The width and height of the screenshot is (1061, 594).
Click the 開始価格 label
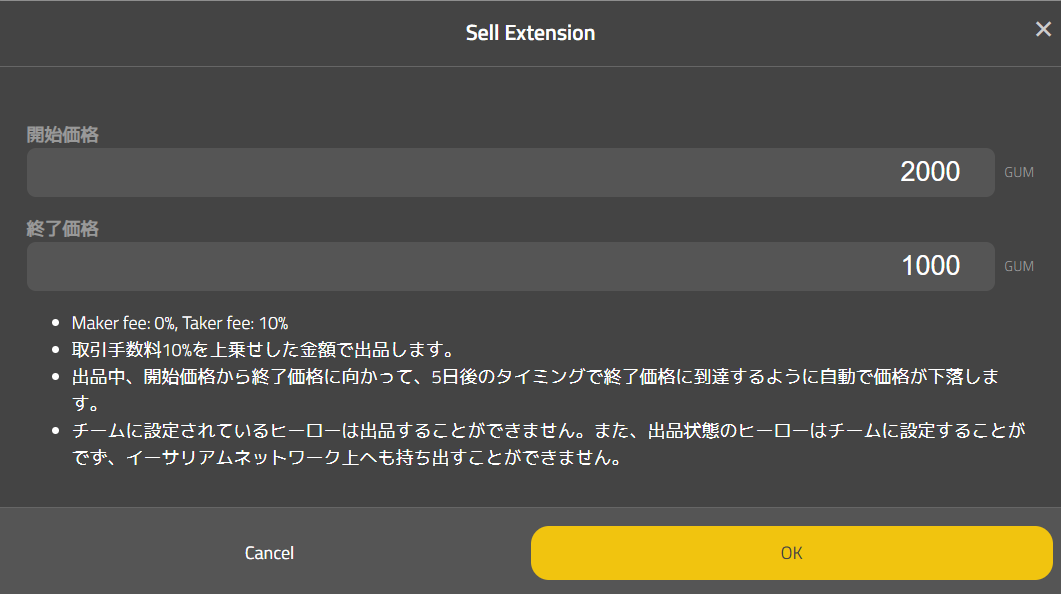tap(62, 135)
